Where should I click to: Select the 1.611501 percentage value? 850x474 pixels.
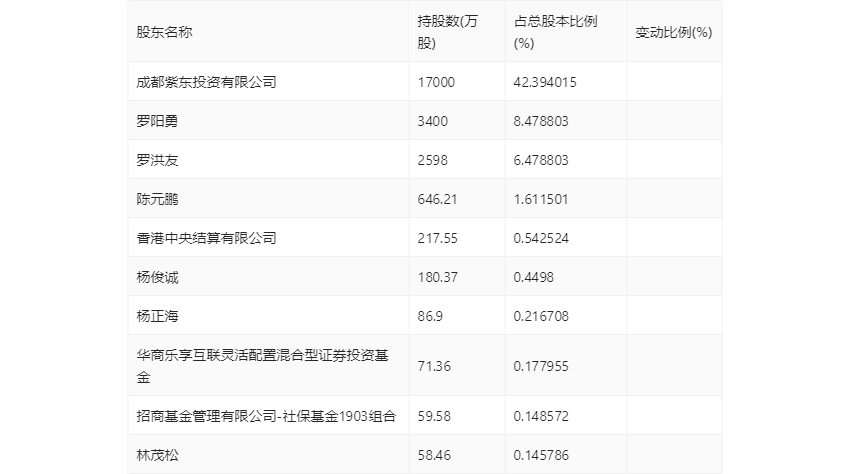(x=541, y=199)
